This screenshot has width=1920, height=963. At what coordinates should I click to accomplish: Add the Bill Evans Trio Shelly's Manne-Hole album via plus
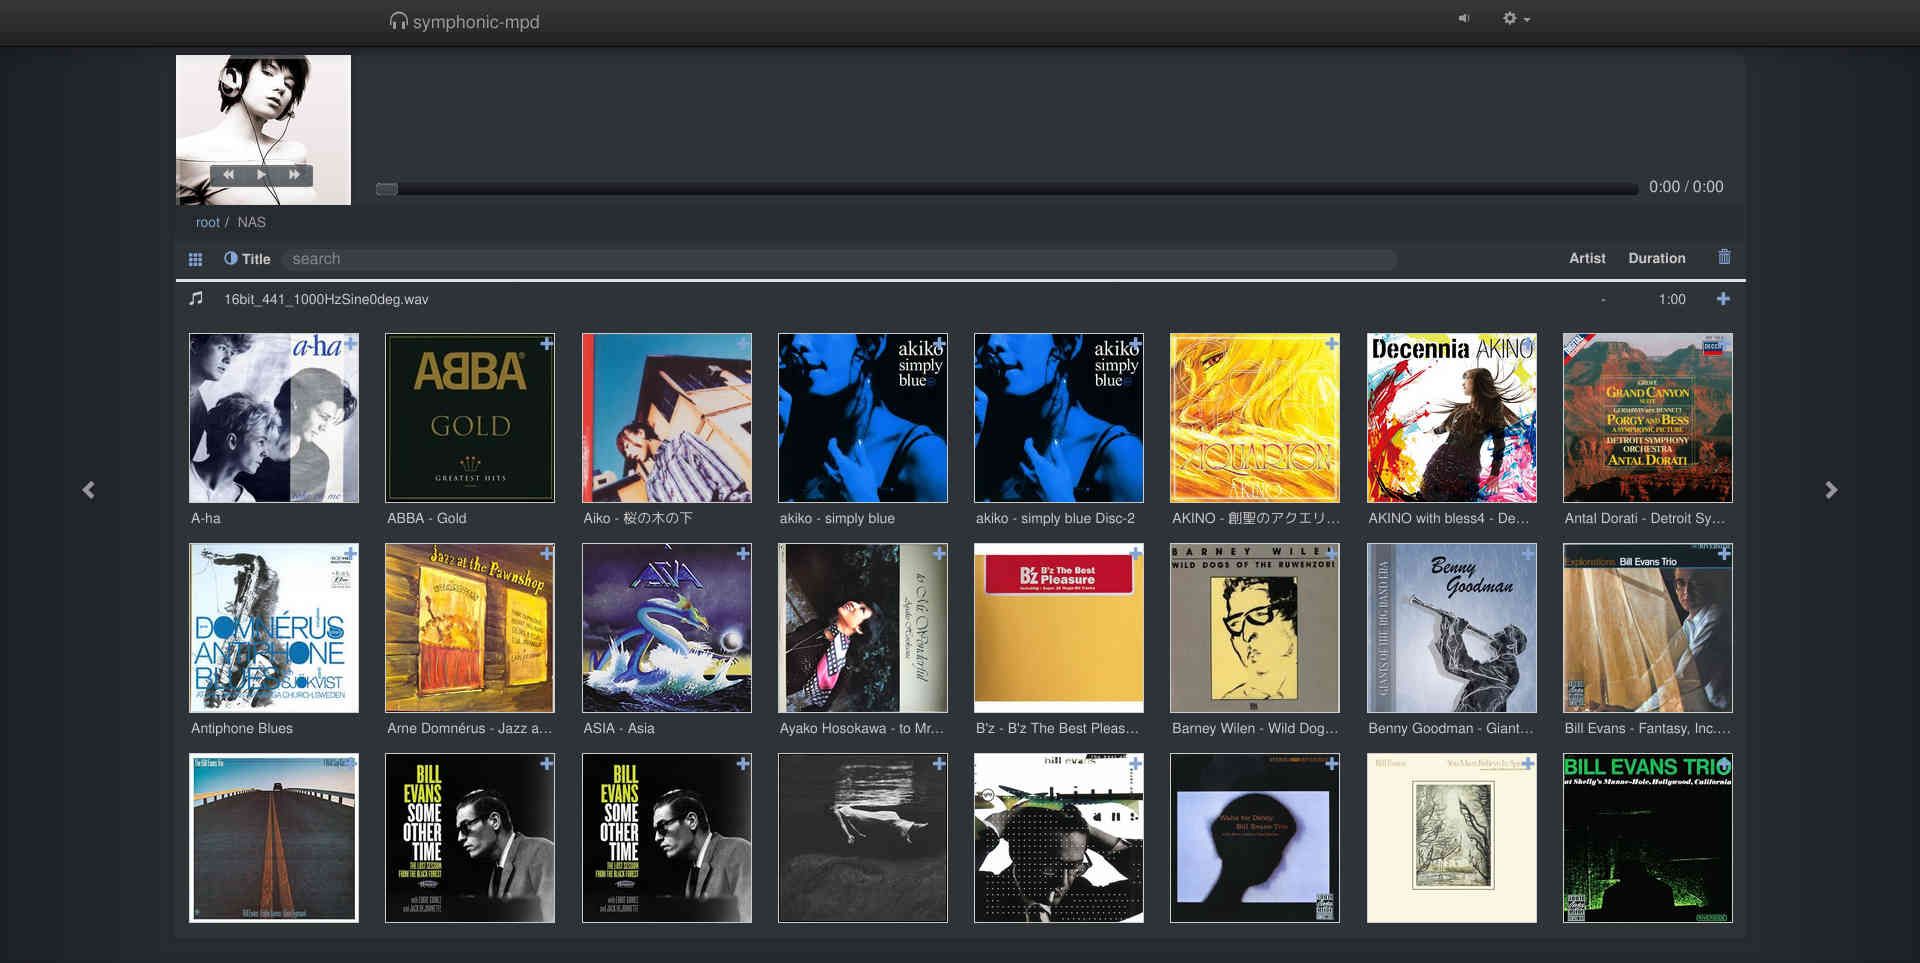1723,764
